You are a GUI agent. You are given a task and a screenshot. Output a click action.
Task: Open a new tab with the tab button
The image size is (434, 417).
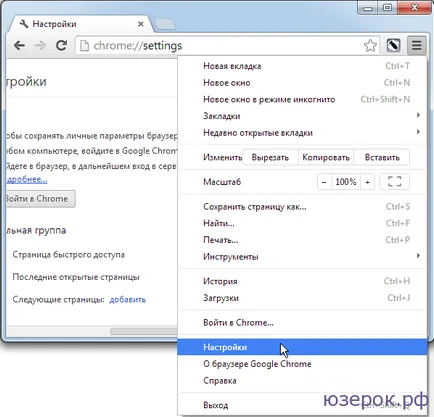(x=165, y=24)
